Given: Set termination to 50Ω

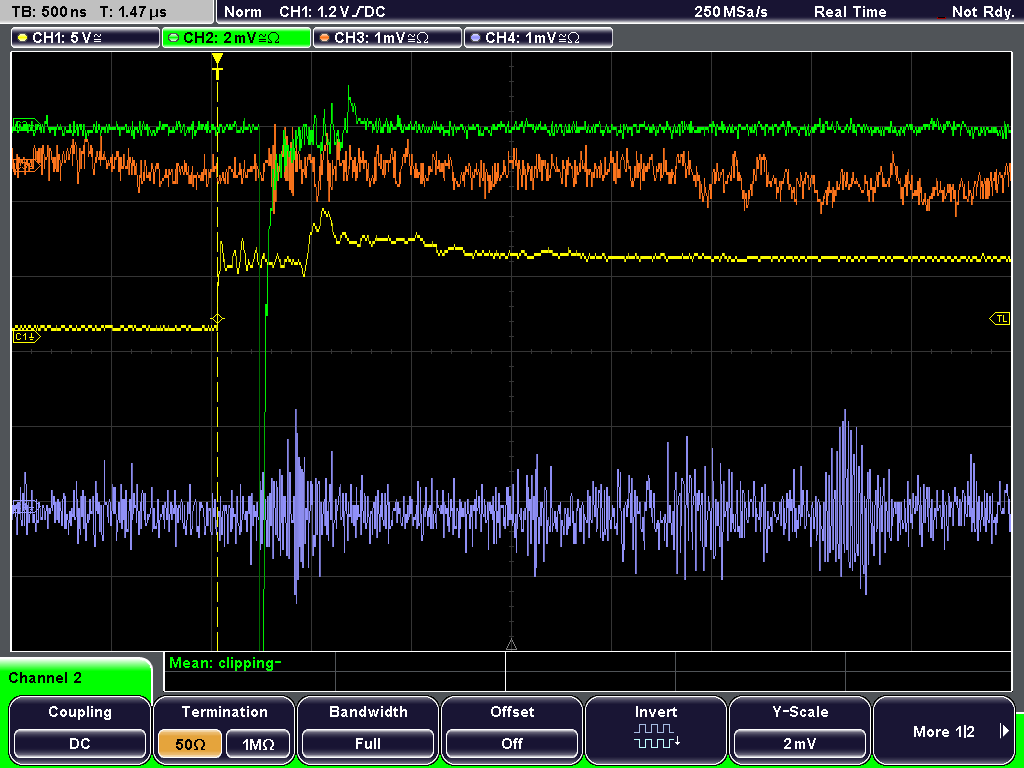Looking at the screenshot, I should (190, 744).
